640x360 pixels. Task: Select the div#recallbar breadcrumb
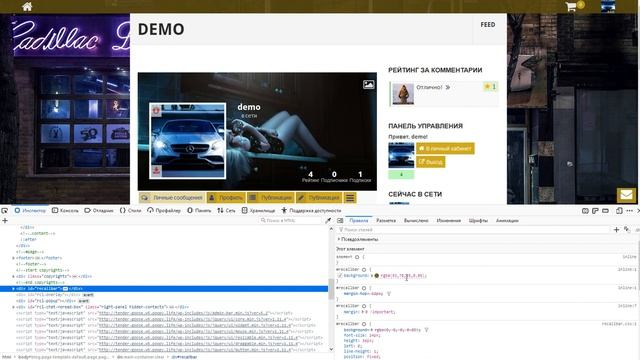184,357
